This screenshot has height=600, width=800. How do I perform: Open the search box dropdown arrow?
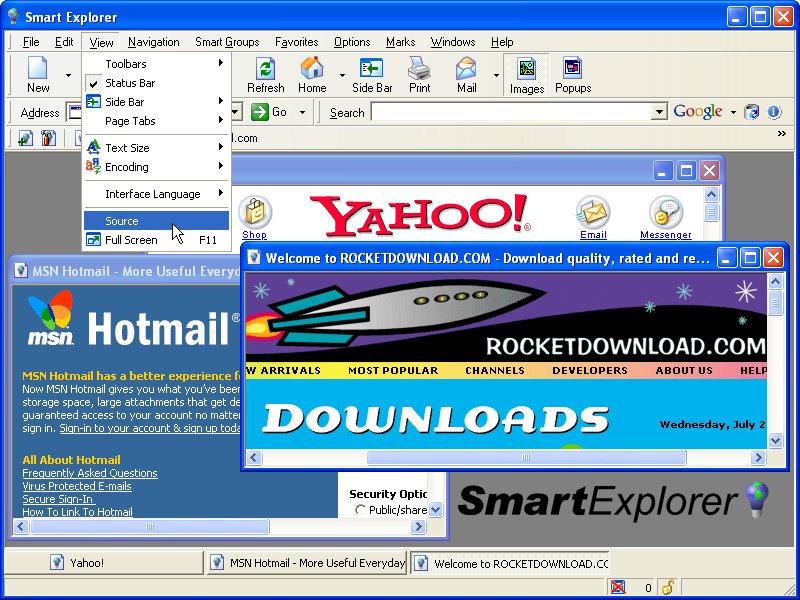pos(659,113)
